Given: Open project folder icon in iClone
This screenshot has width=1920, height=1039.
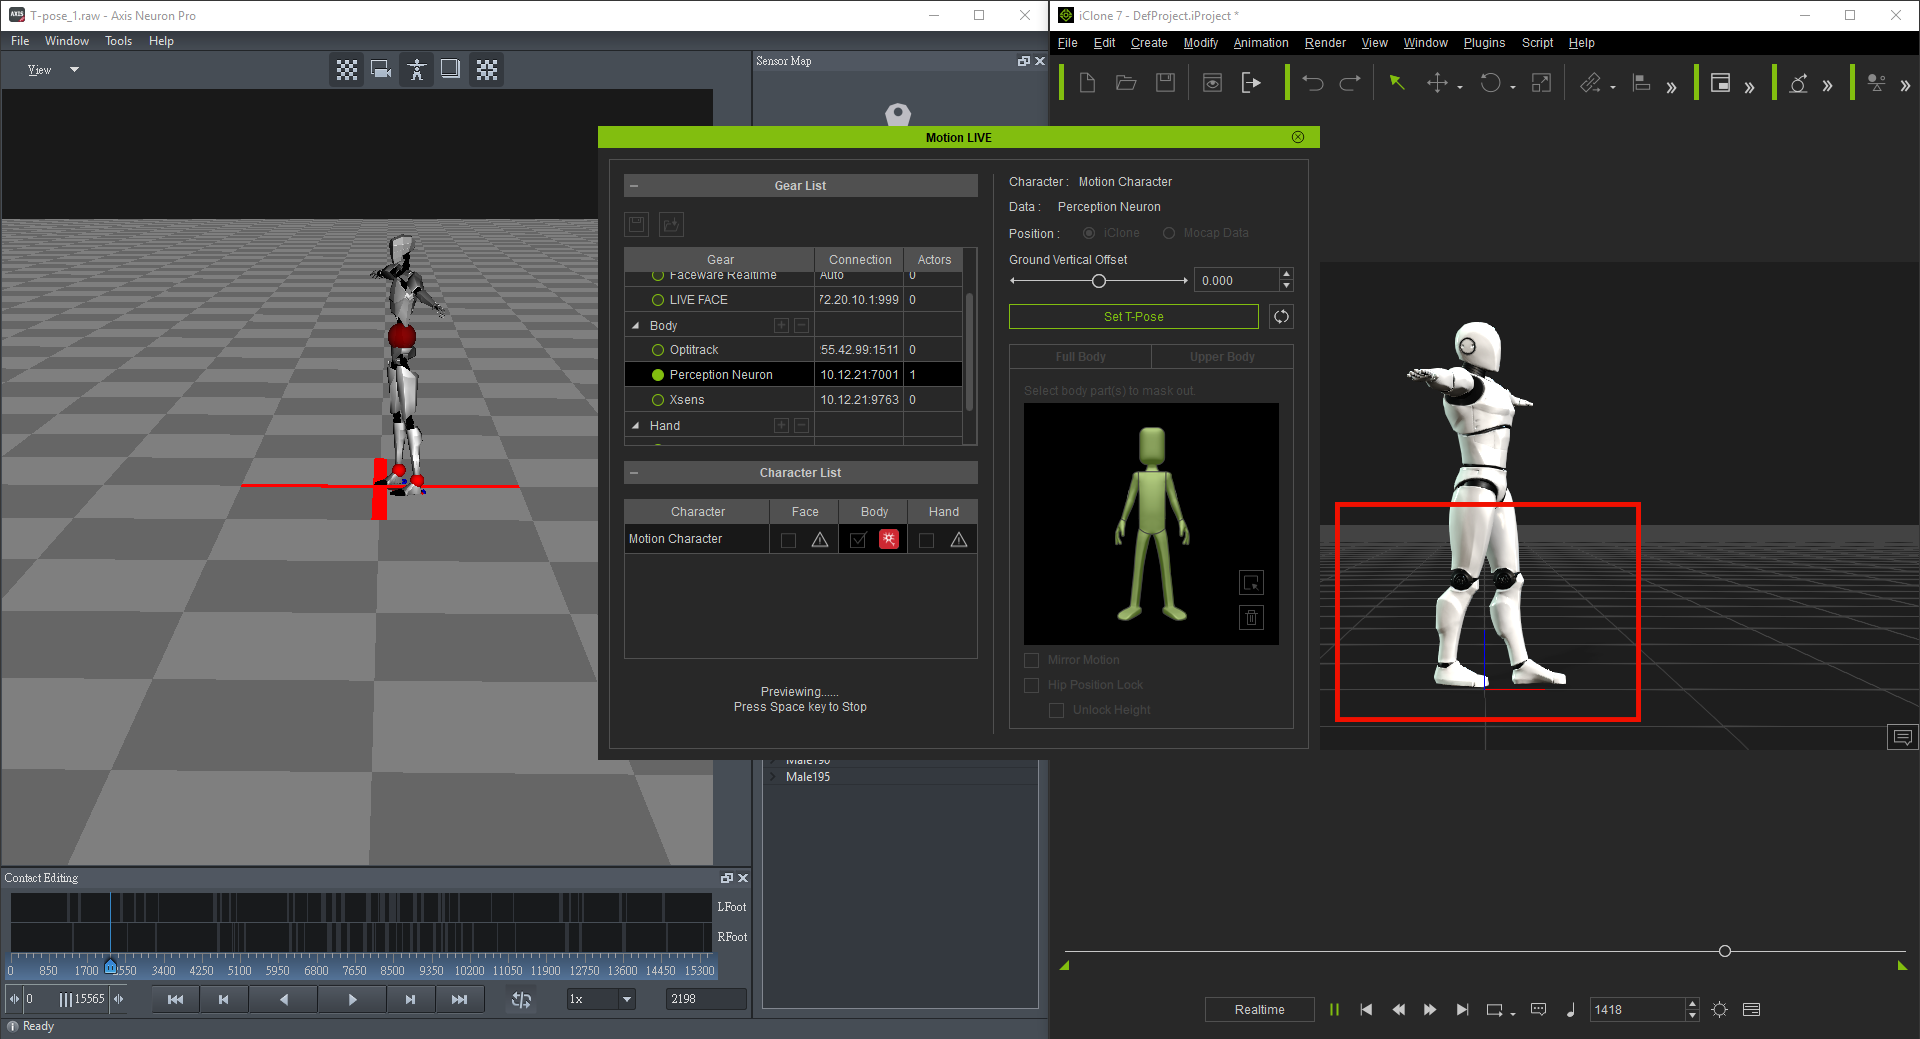Looking at the screenshot, I should [x=1126, y=83].
